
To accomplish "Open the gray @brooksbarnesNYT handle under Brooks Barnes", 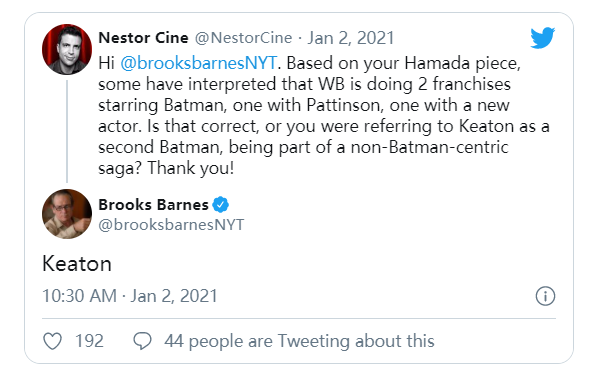I will [171, 225].
